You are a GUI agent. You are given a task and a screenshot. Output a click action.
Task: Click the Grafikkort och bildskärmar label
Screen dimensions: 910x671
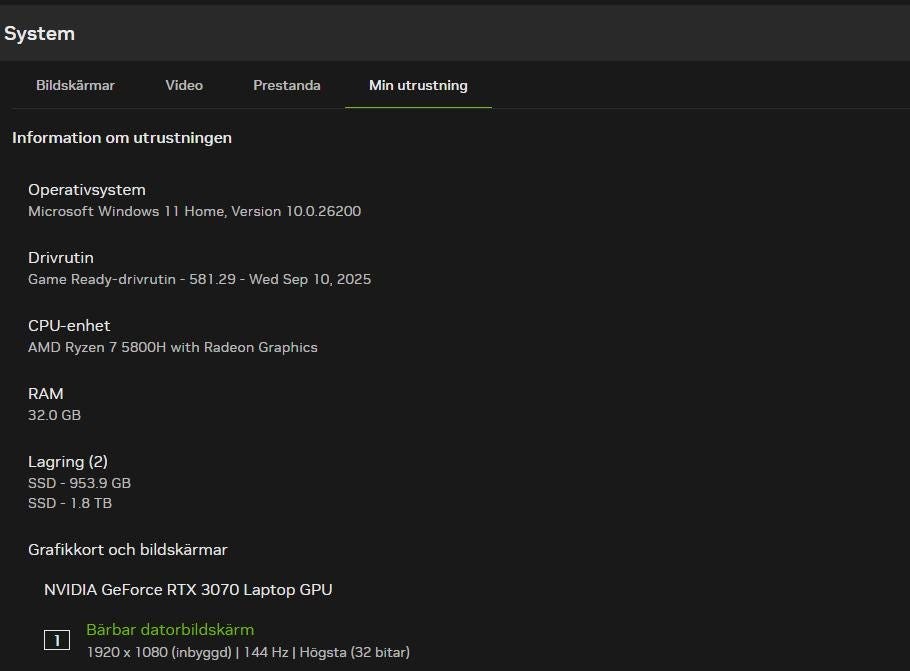coord(128,550)
